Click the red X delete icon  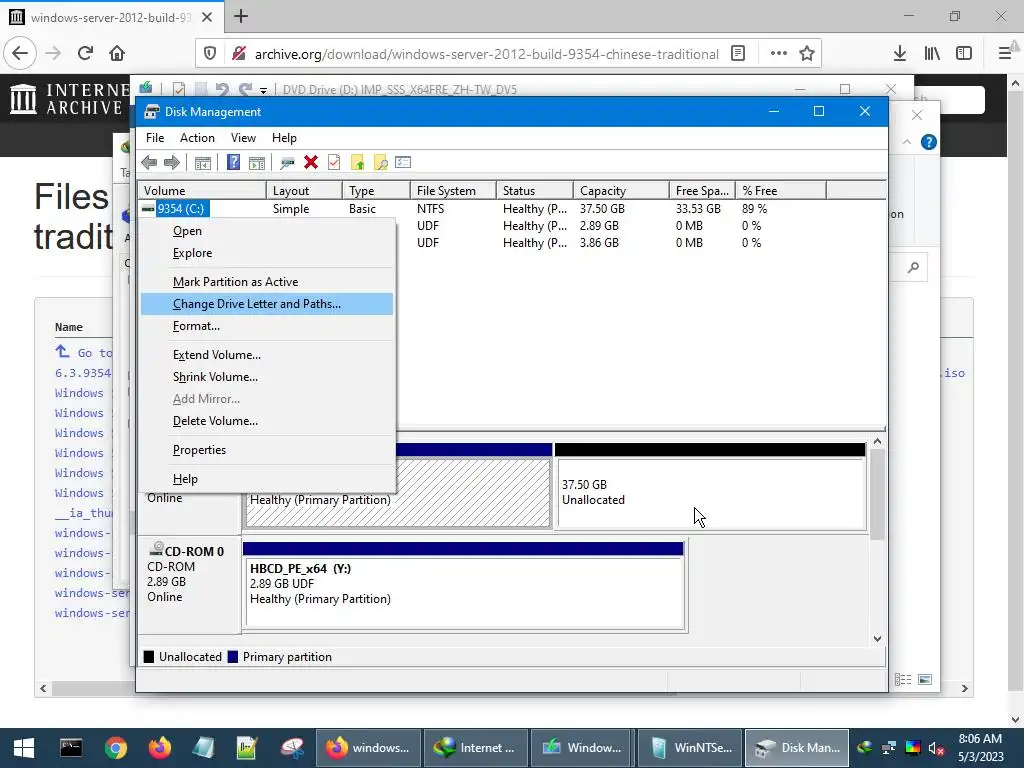[x=311, y=163]
